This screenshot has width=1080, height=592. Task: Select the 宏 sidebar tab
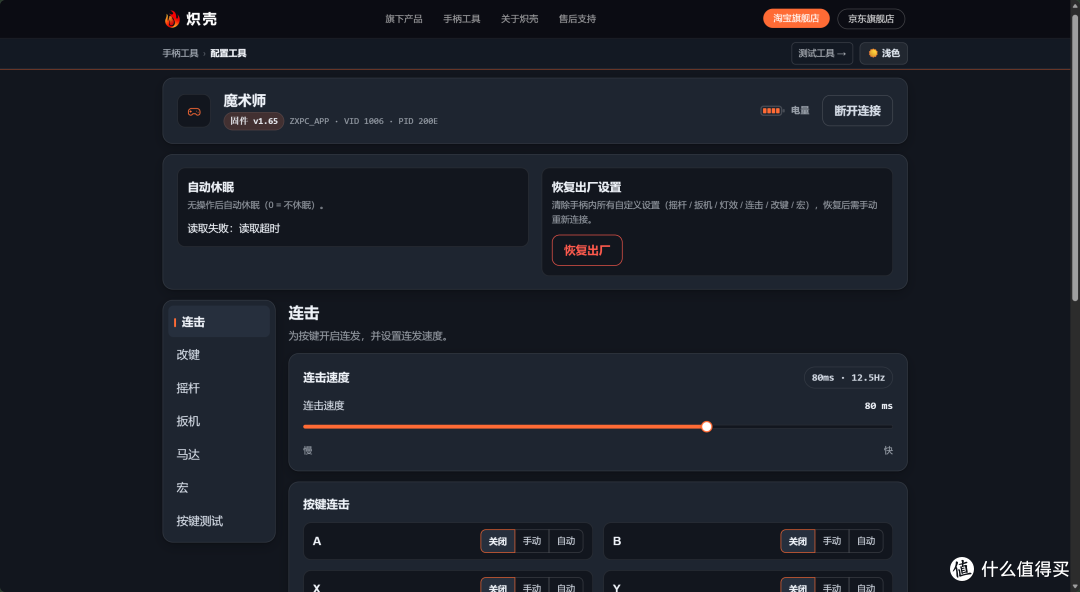click(219, 488)
